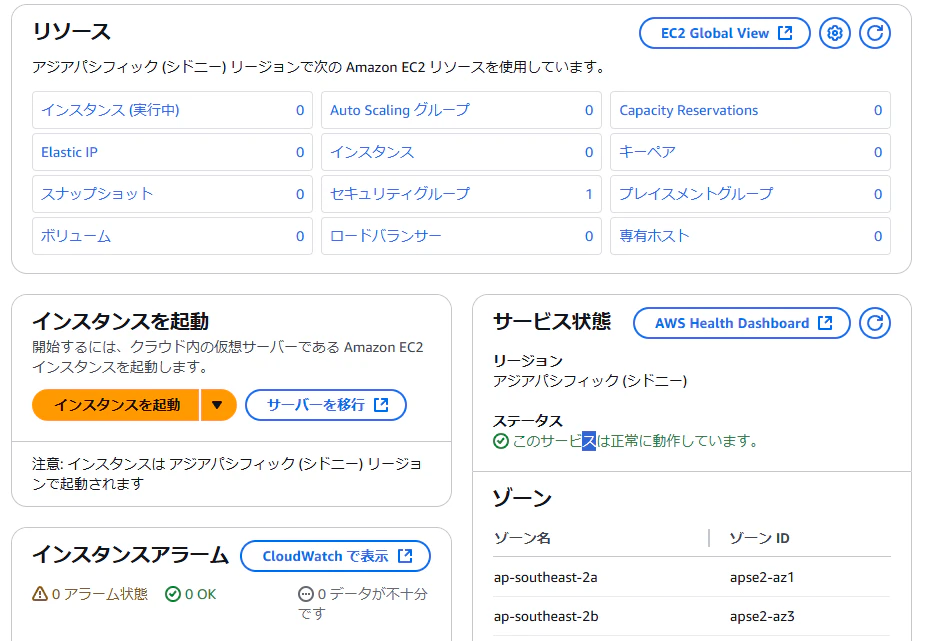Open Capacity Reservations link

pyautogui.click(x=689, y=110)
